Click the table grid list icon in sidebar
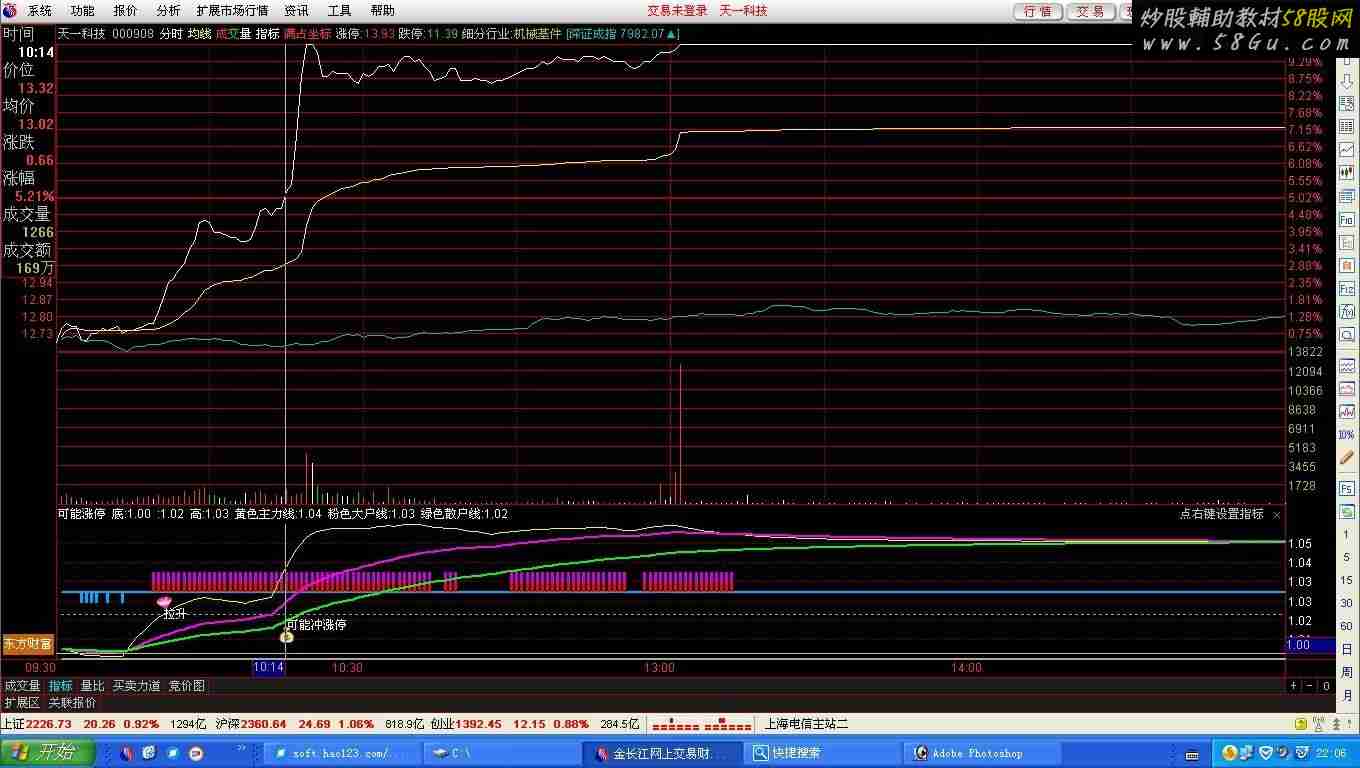Image resolution: width=1360 pixels, height=768 pixels. point(1347,128)
